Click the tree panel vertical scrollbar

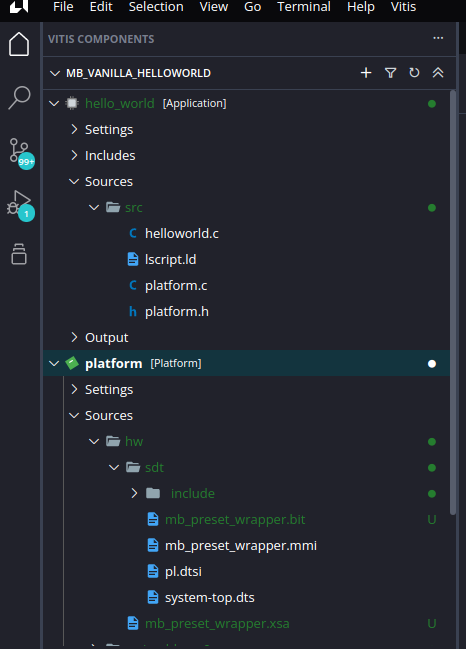[453, 302]
